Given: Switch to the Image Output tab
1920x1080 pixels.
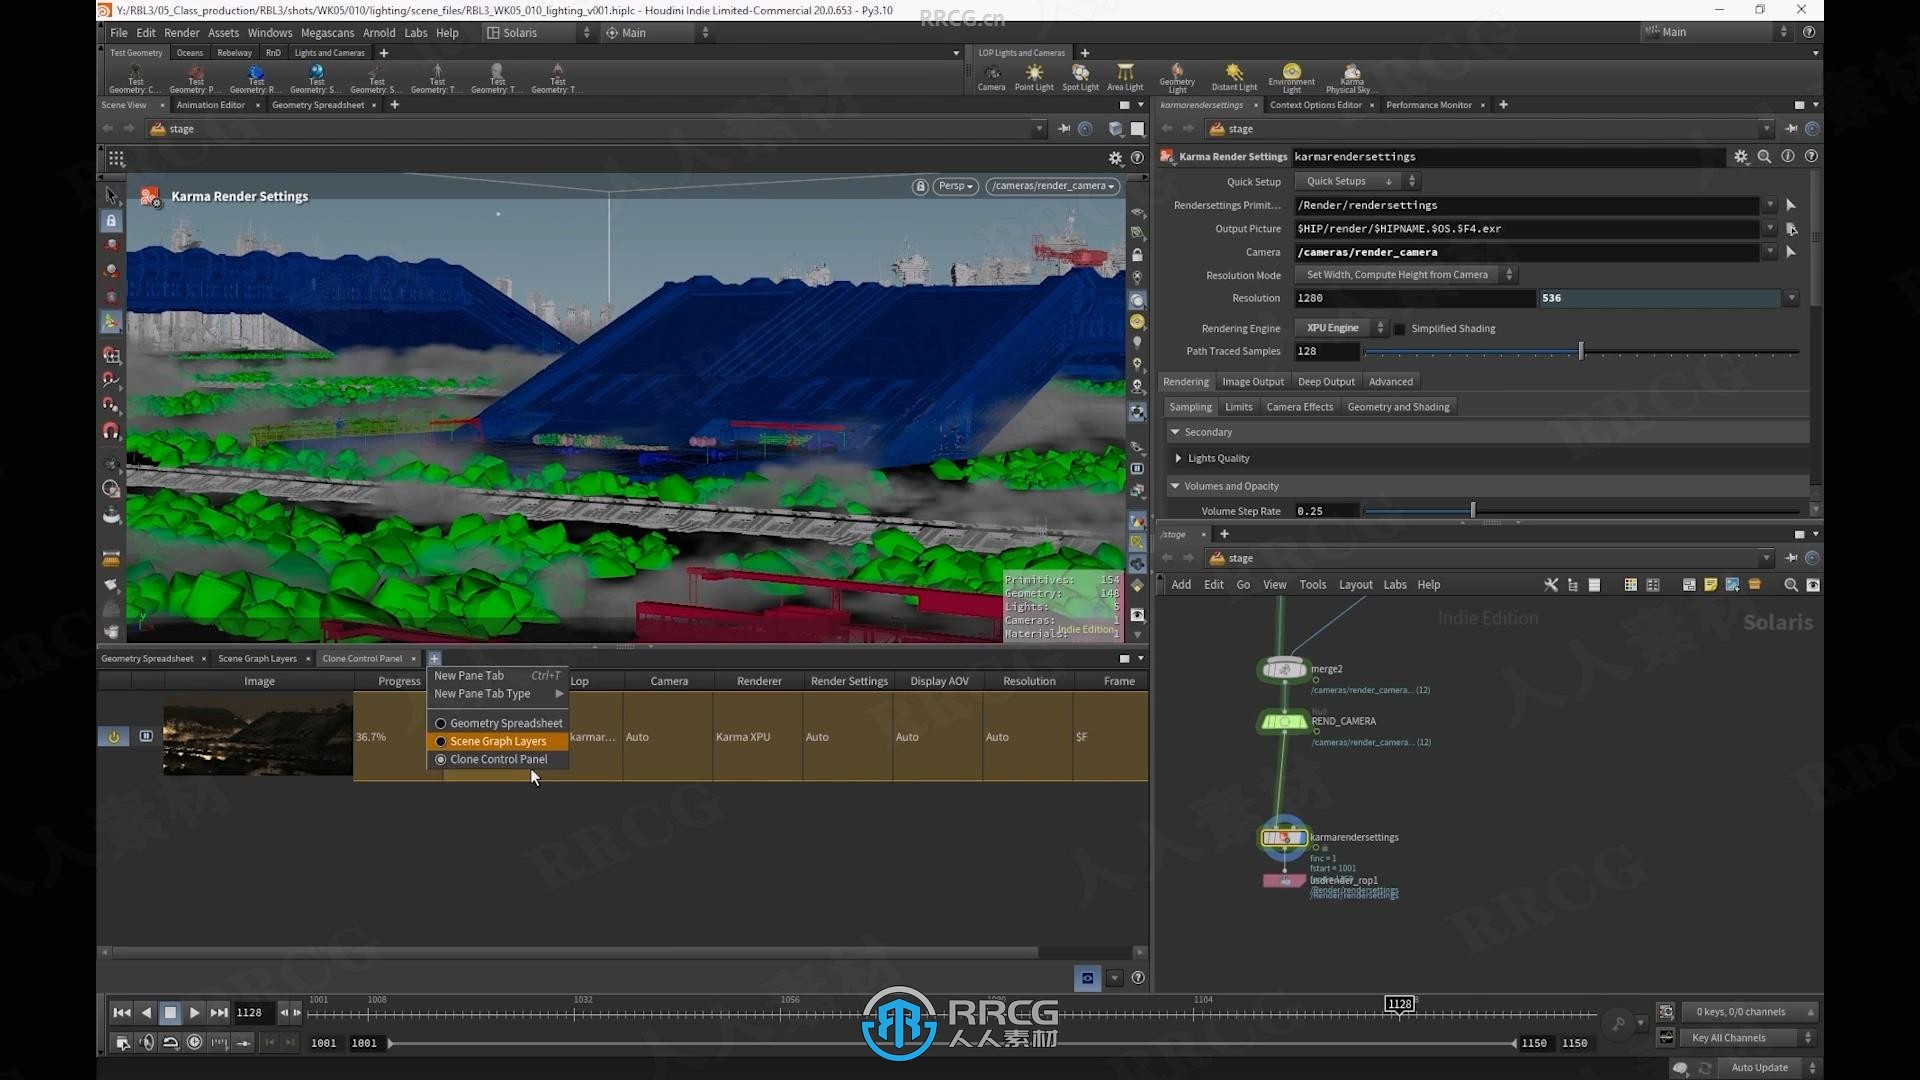Looking at the screenshot, I should 1253,382.
